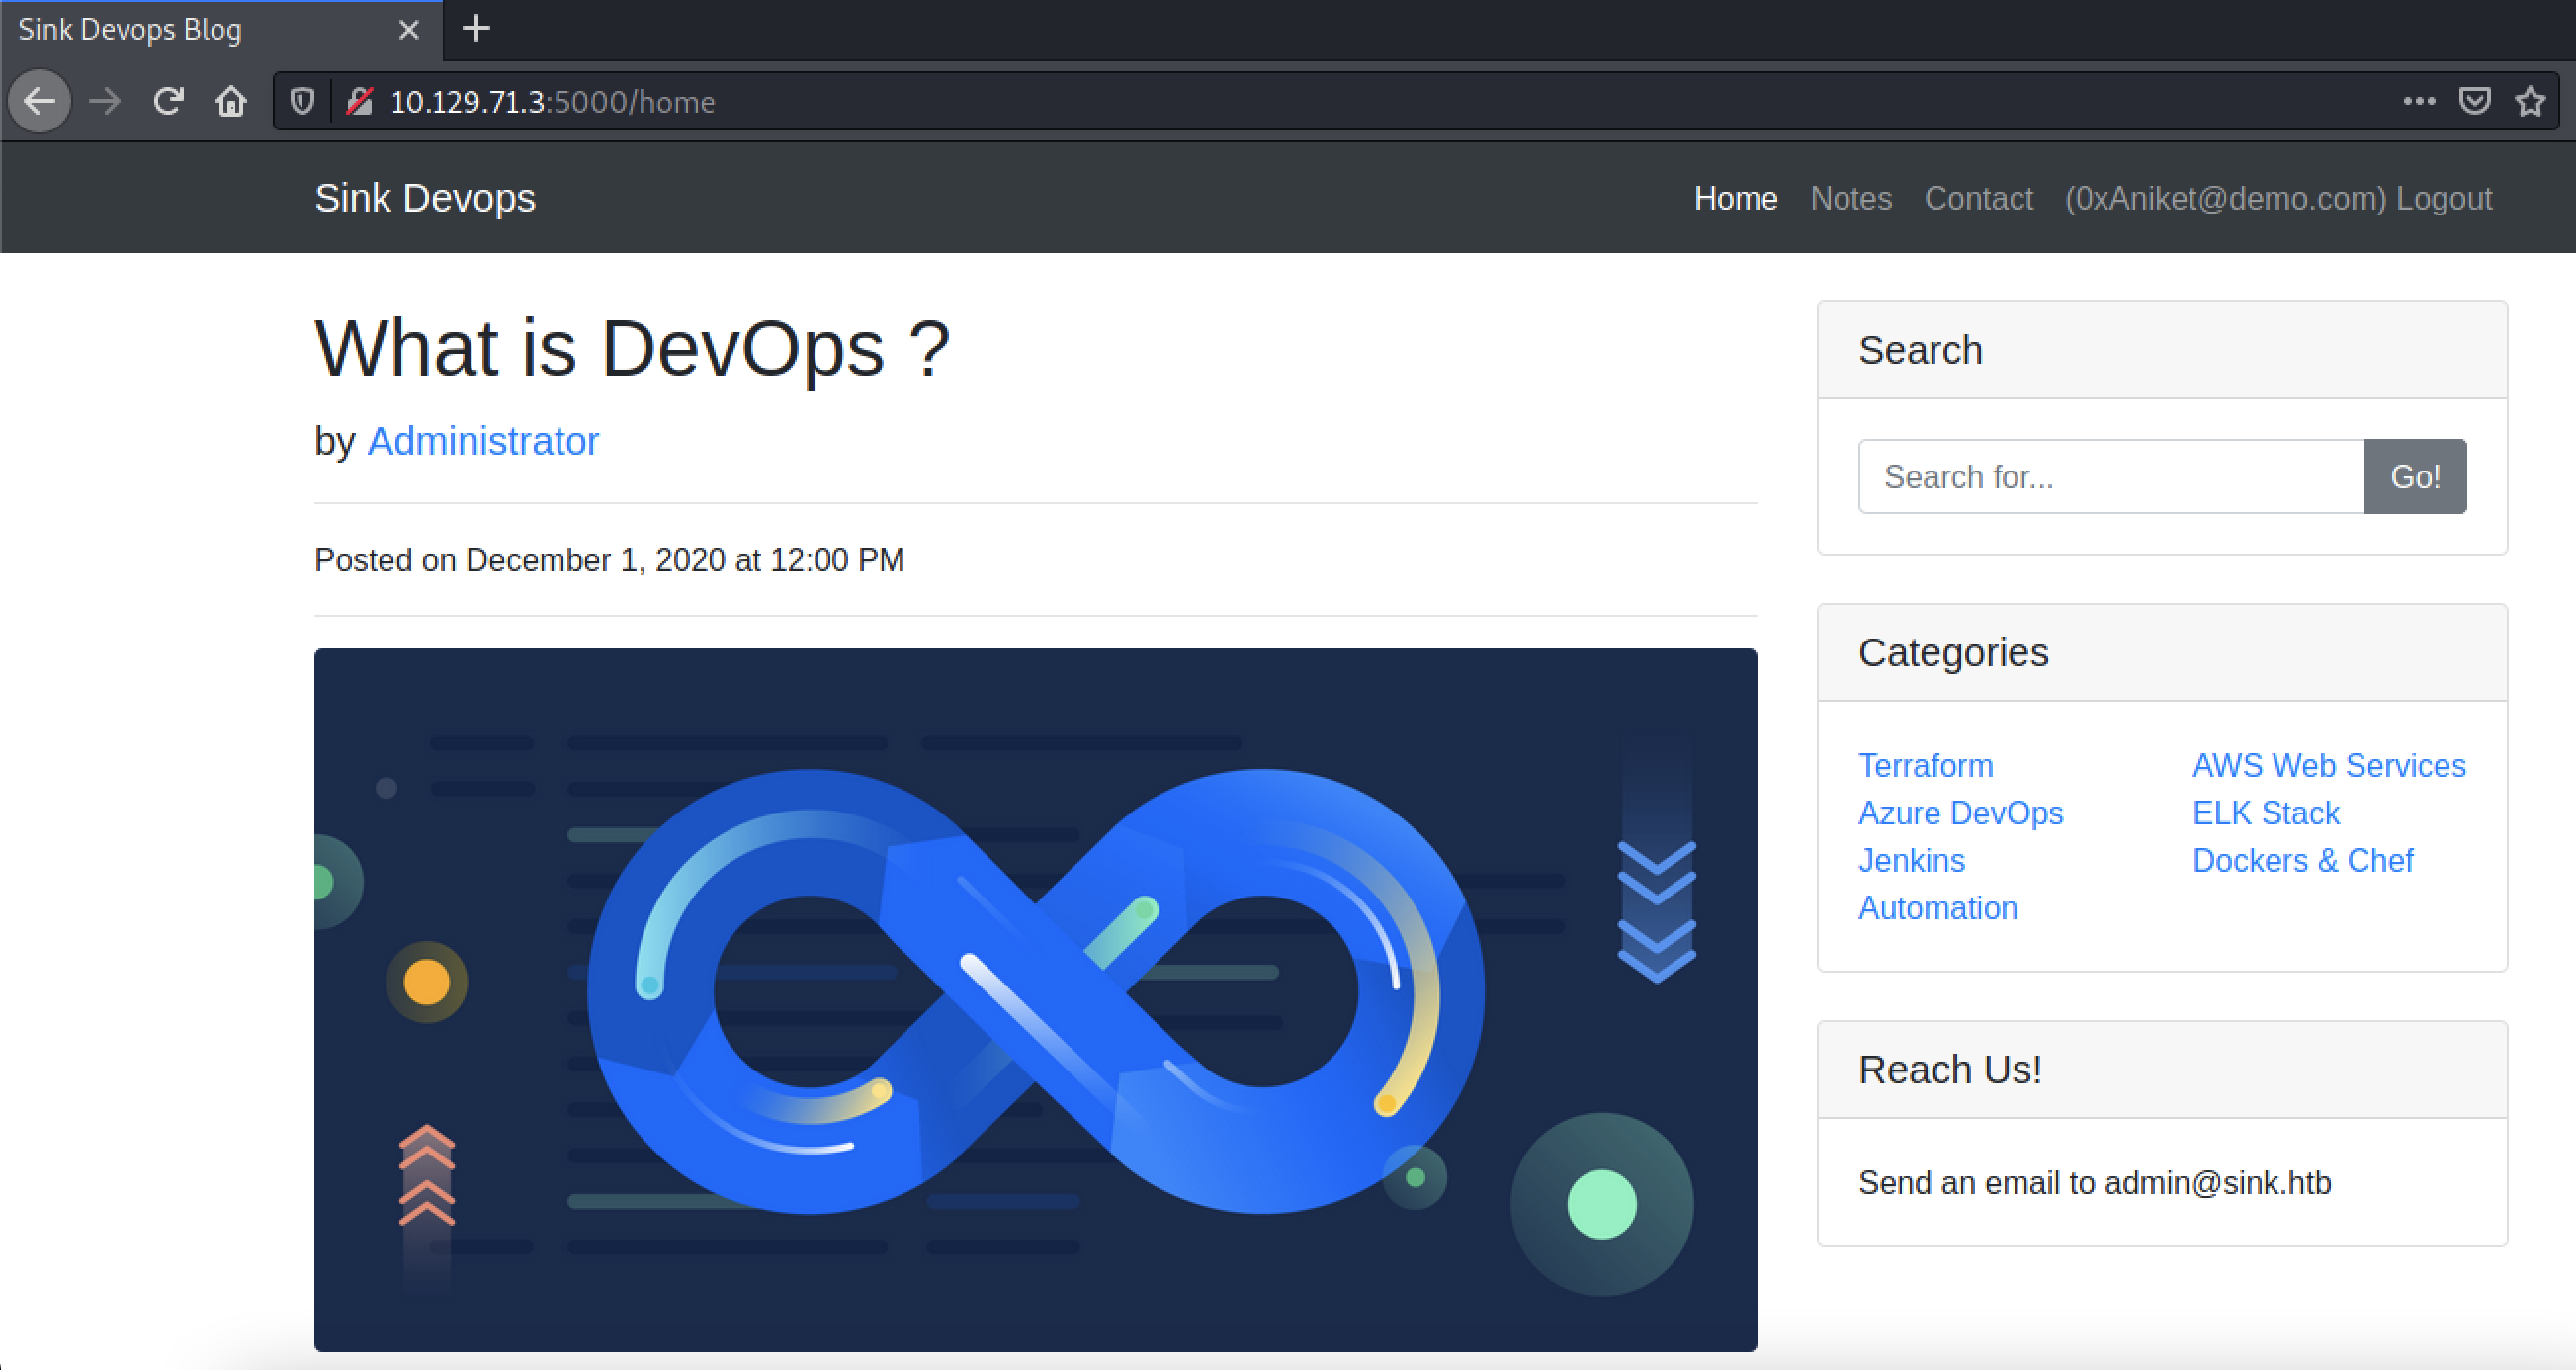Image resolution: width=2576 pixels, height=1370 pixels.
Task: Select the Sink Devops Blog tab
Action: (220, 30)
